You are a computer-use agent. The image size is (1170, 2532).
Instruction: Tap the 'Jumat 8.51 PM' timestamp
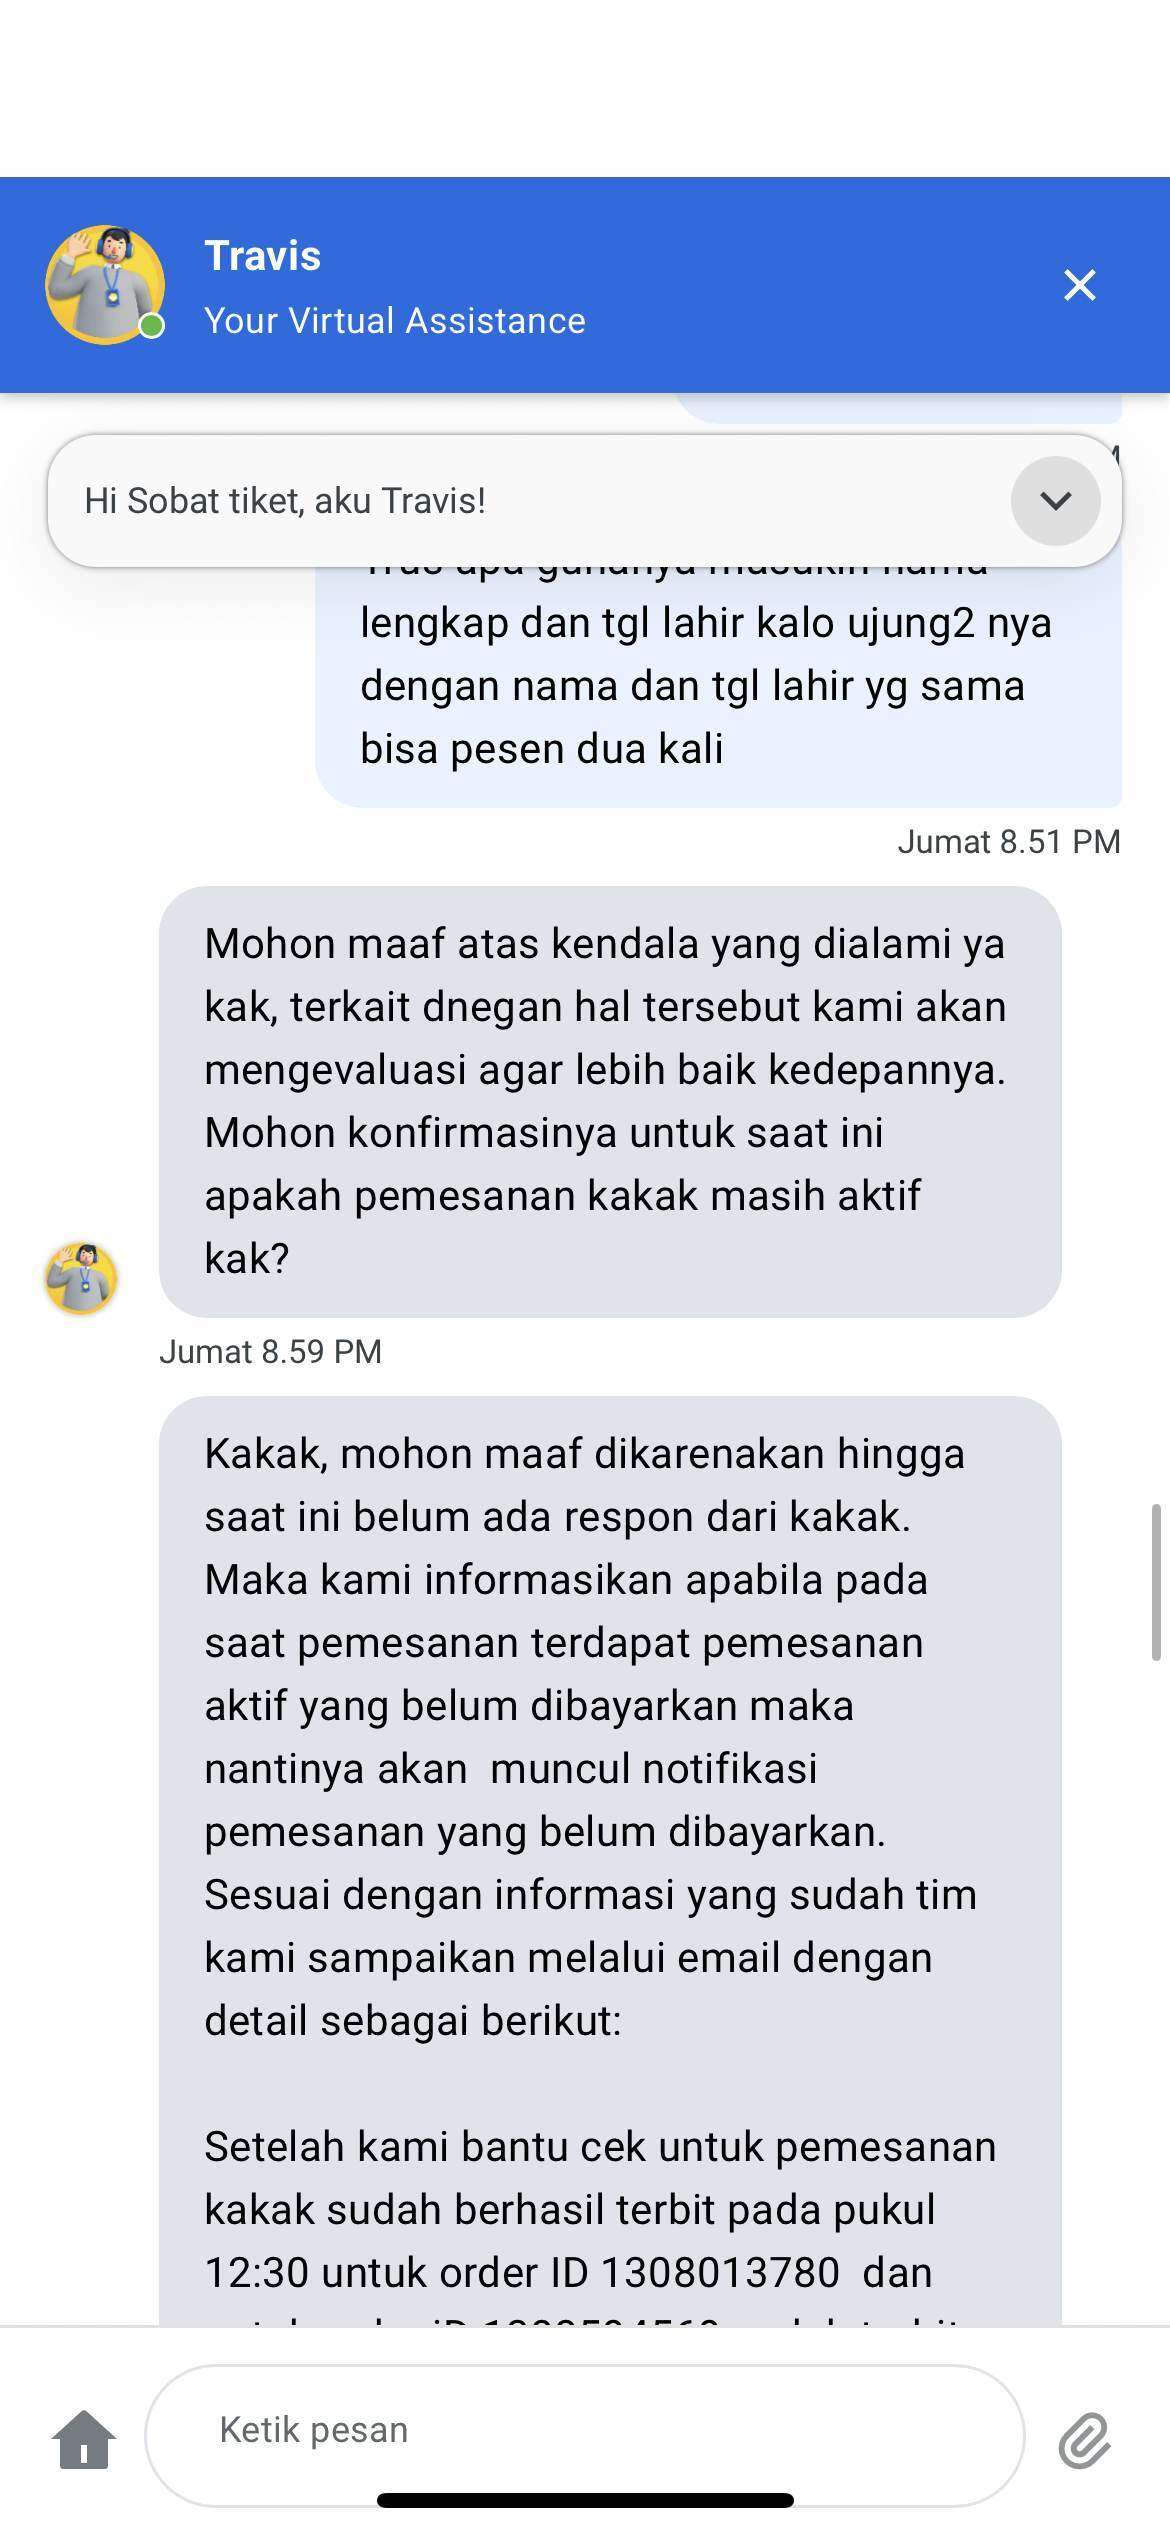pos(1009,842)
